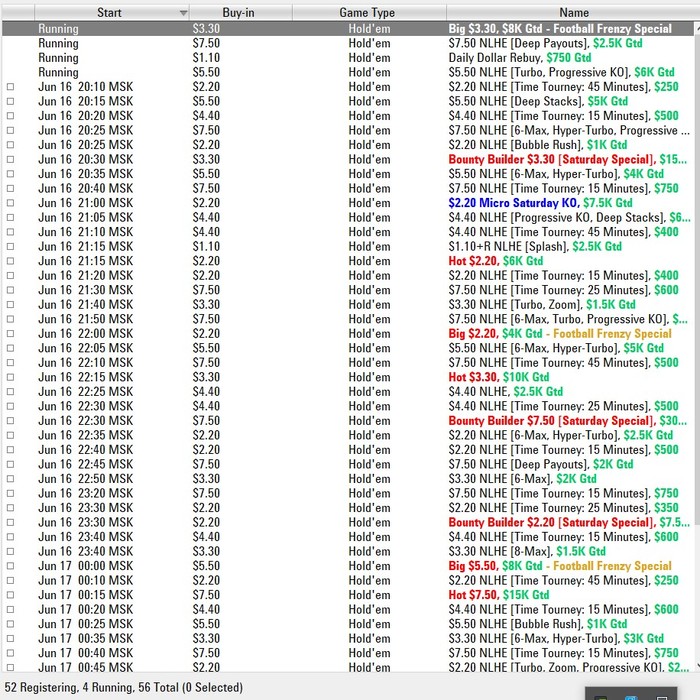Select $7.50 Time Tourney 25 Minutes $600
700x700 pixels.
coord(348,290)
